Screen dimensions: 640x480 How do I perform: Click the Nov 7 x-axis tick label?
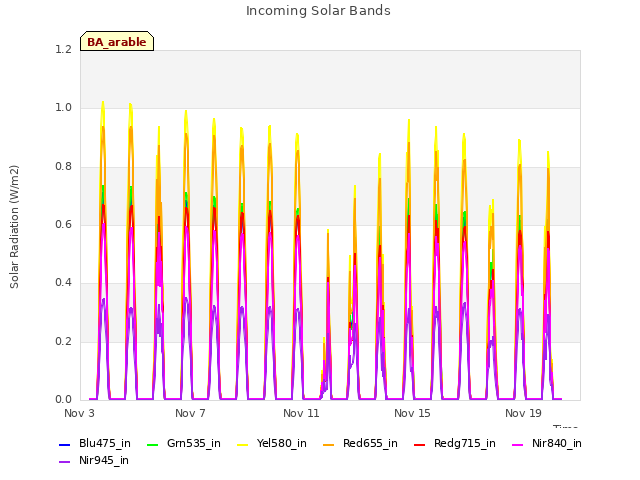coord(190,413)
